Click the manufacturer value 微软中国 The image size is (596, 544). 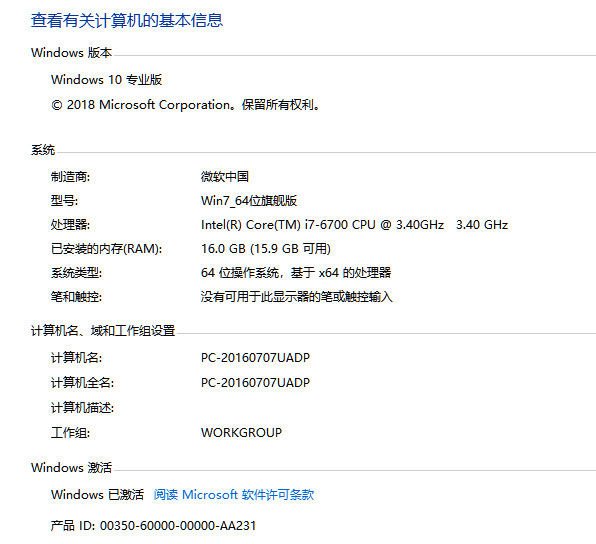tap(225, 176)
